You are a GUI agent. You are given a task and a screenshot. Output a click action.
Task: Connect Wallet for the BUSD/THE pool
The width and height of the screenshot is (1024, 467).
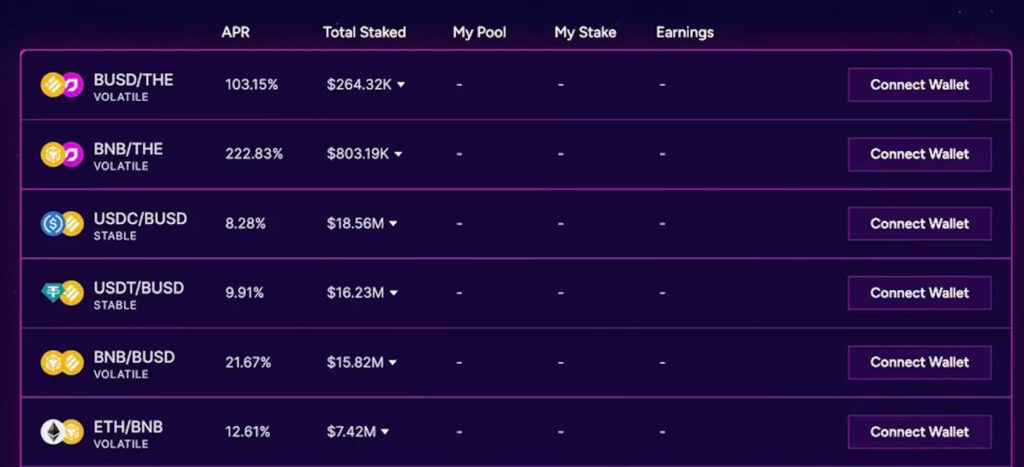click(920, 85)
